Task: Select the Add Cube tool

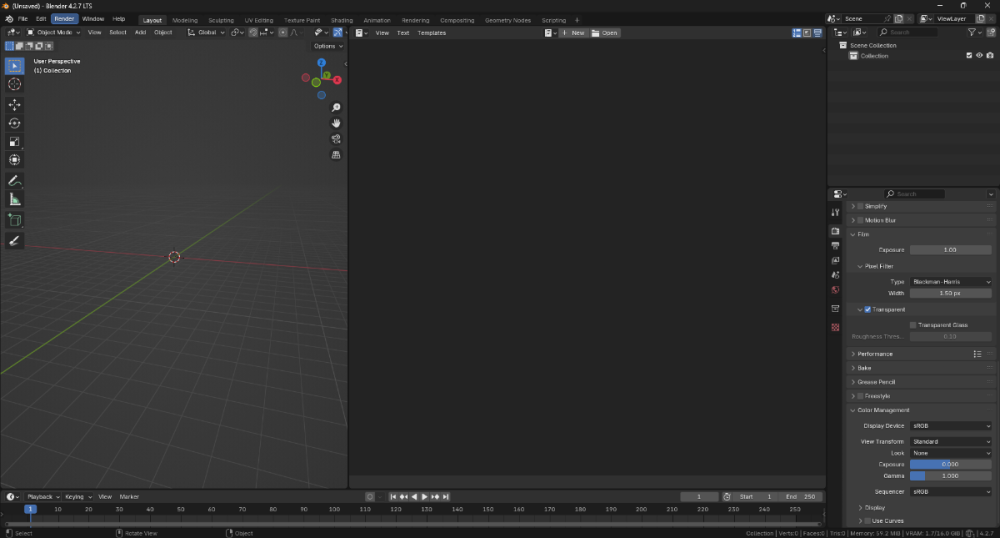Action: point(14,221)
